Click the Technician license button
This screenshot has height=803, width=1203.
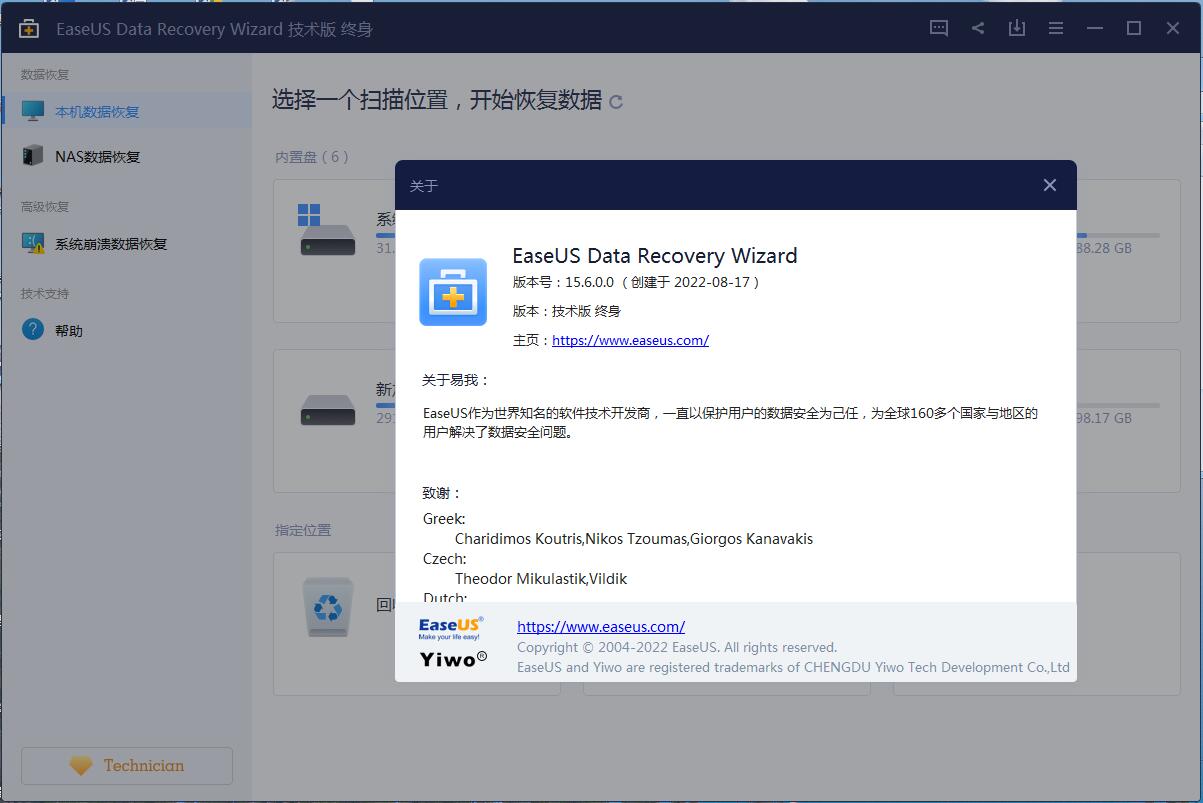(127, 766)
